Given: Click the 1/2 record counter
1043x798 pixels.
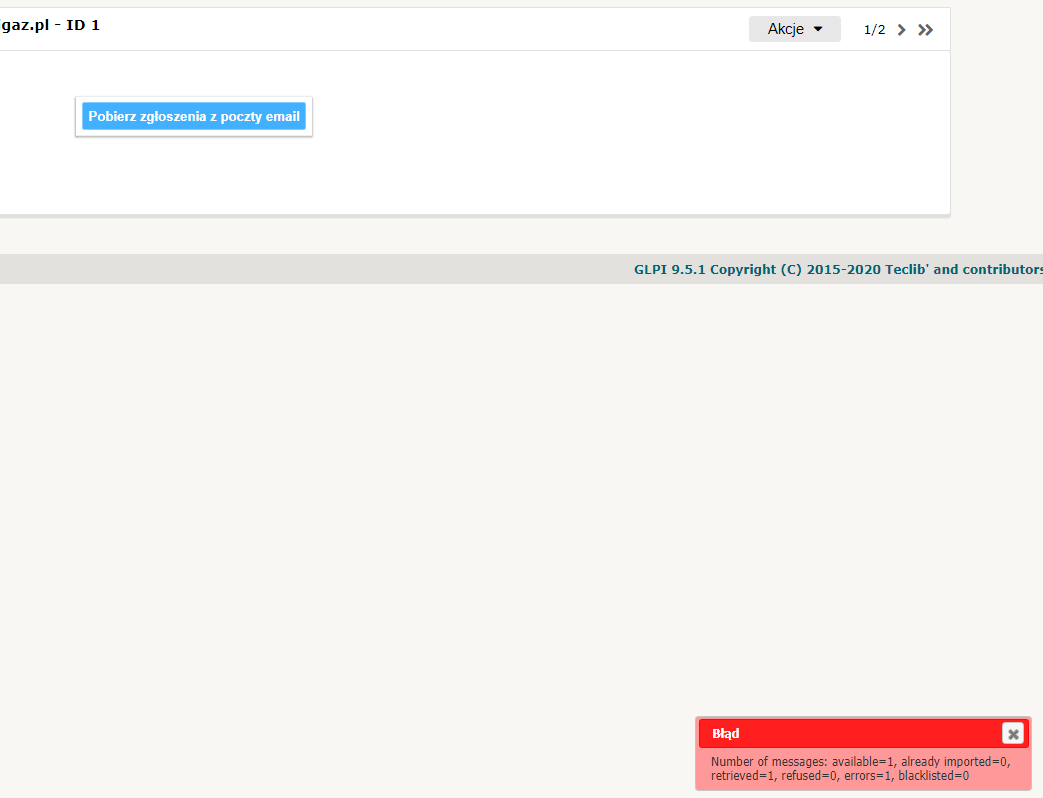Looking at the screenshot, I should coord(874,29).
